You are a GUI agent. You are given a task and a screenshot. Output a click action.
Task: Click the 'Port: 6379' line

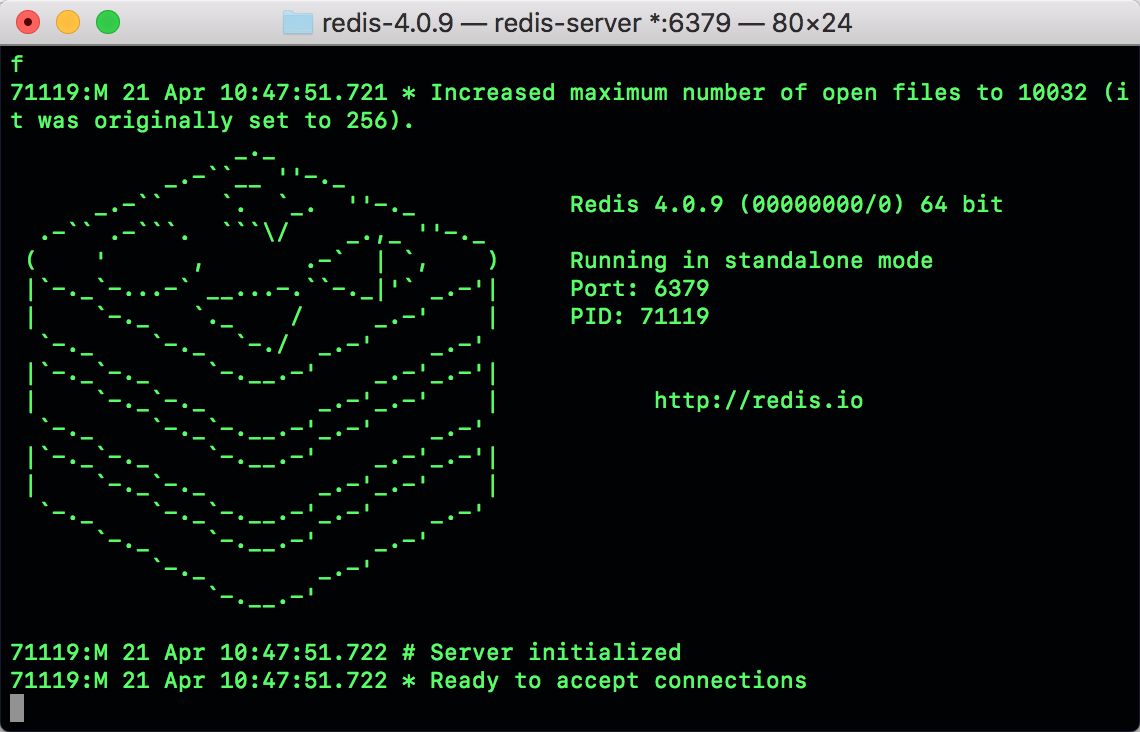[x=639, y=289]
